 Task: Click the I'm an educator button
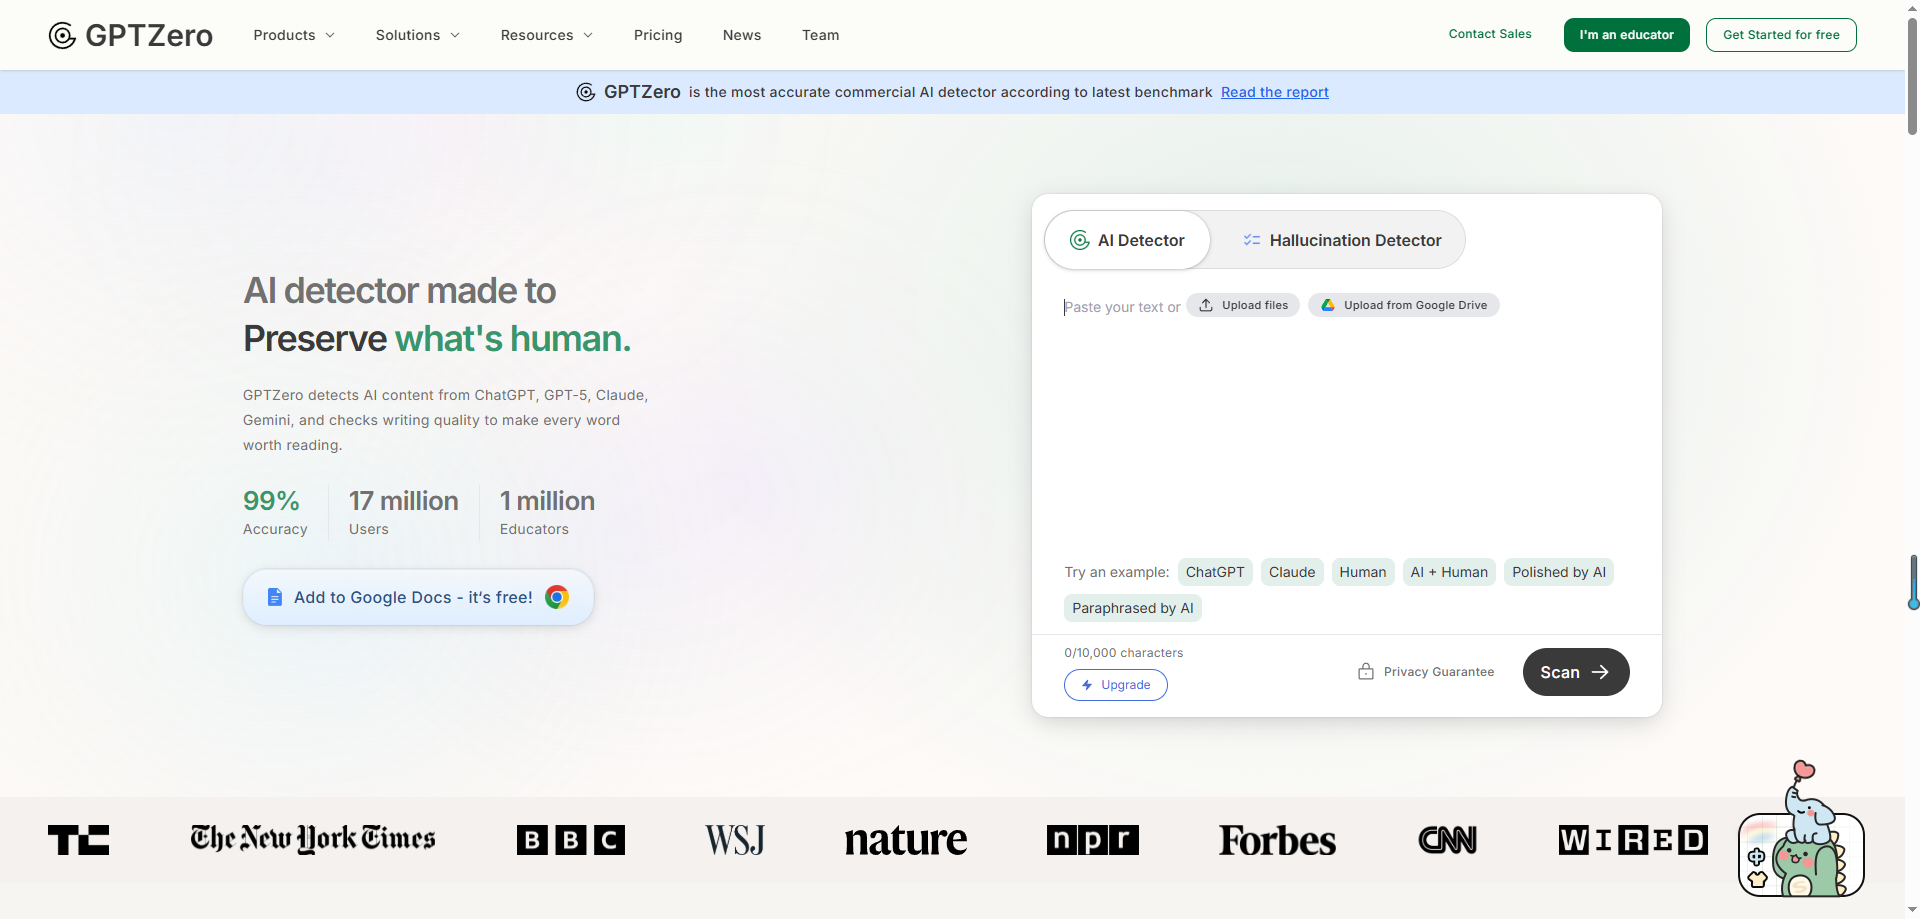tap(1627, 35)
